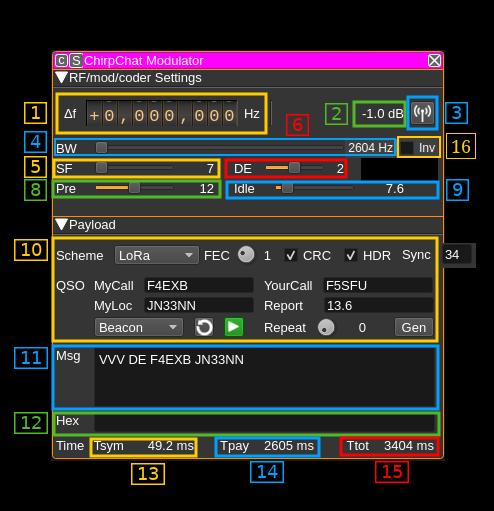This screenshot has width=494, height=511.
Task: Click the BW bandwidth slider handle
Action: [x=101, y=148]
